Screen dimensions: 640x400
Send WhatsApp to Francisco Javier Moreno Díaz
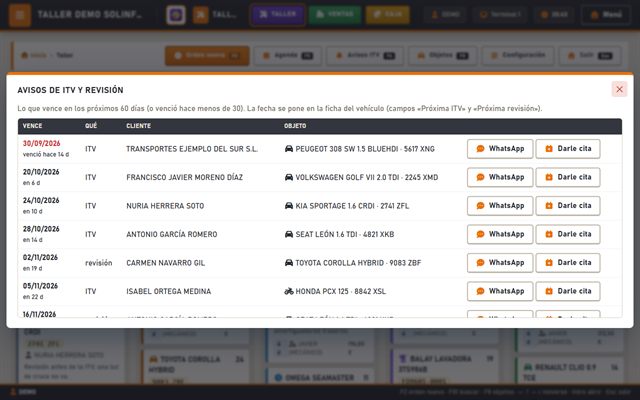(500, 177)
